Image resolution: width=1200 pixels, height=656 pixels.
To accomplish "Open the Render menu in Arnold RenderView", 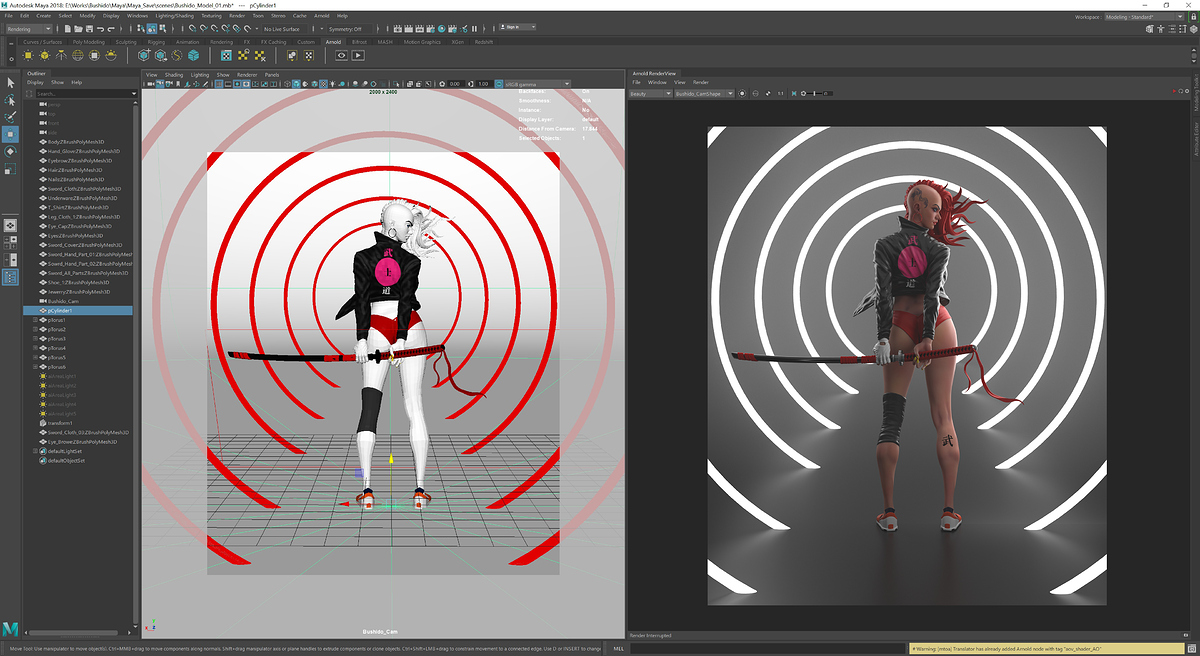I will coord(701,83).
